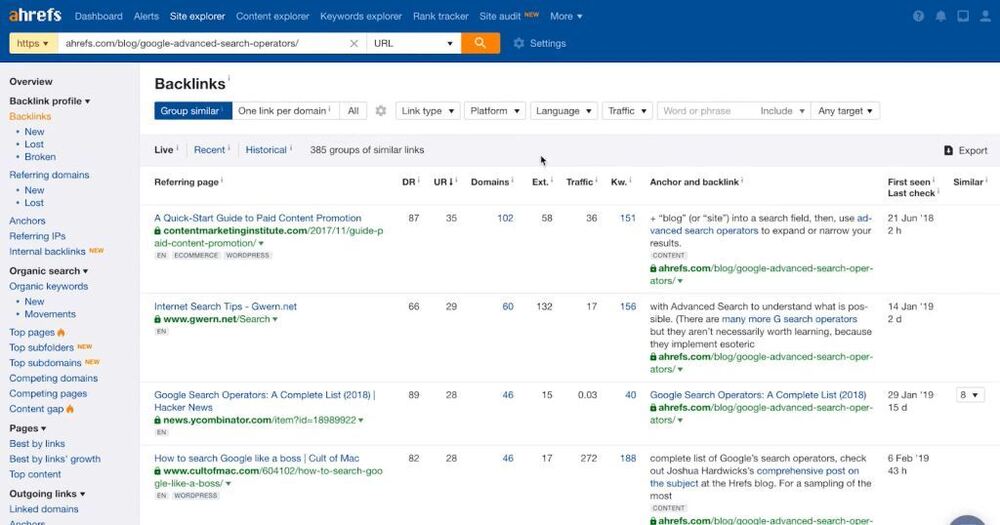Open the Quick-Start Guide to Paid Content Promotion link
1000x525 pixels.
point(258,218)
